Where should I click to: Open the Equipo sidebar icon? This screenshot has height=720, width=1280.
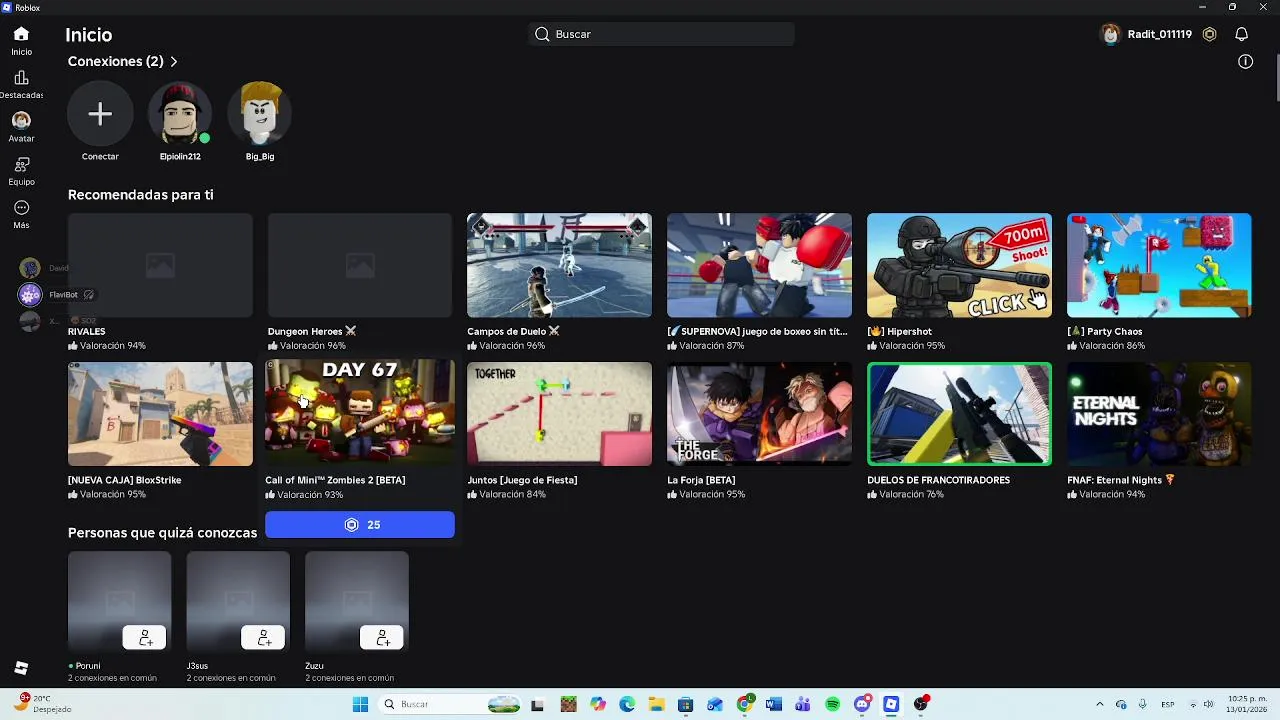click(21, 164)
